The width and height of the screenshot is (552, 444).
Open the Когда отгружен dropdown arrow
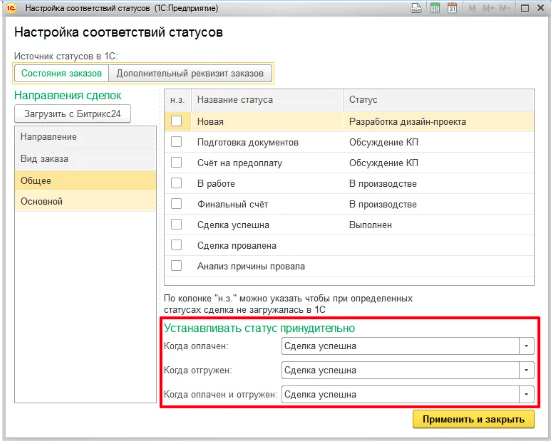(x=526, y=370)
